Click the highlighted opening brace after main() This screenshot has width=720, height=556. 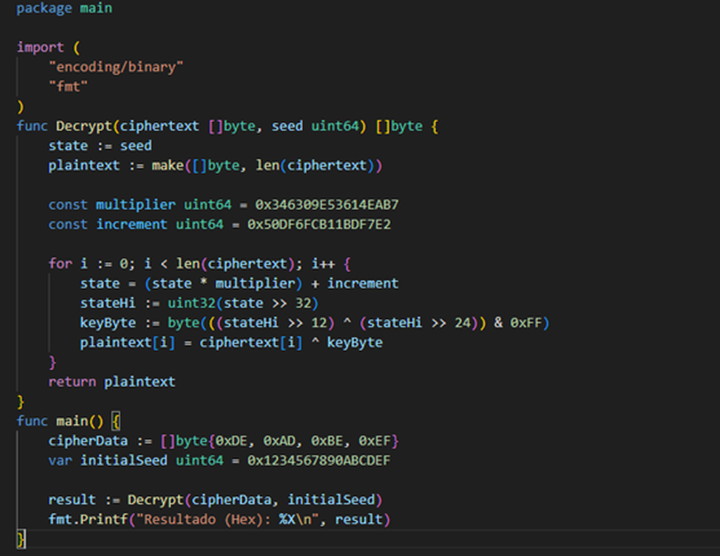tap(115, 421)
